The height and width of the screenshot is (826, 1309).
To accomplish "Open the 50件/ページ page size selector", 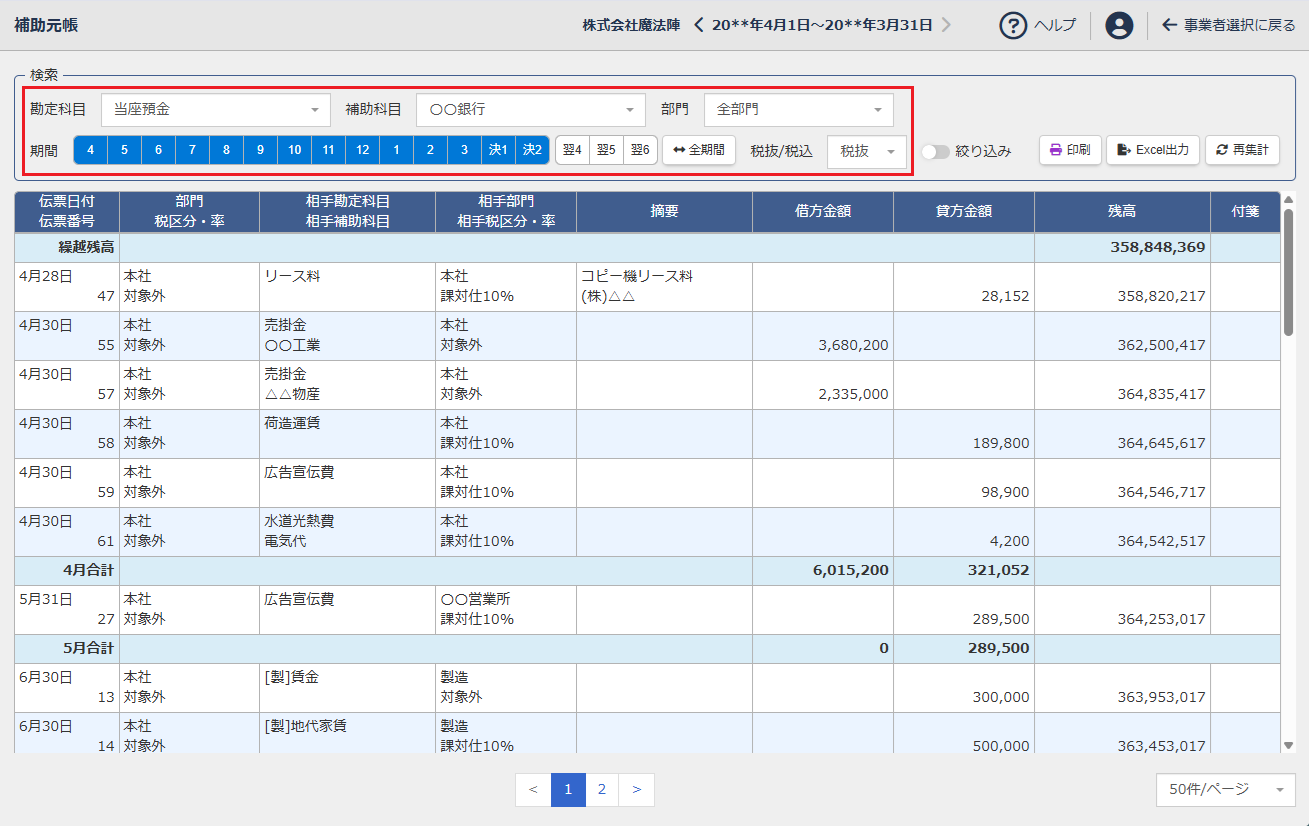I will [1225, 790].
